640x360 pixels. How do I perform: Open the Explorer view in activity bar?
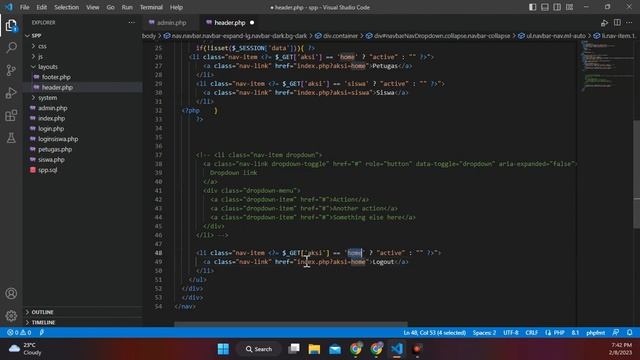(11, 26)
